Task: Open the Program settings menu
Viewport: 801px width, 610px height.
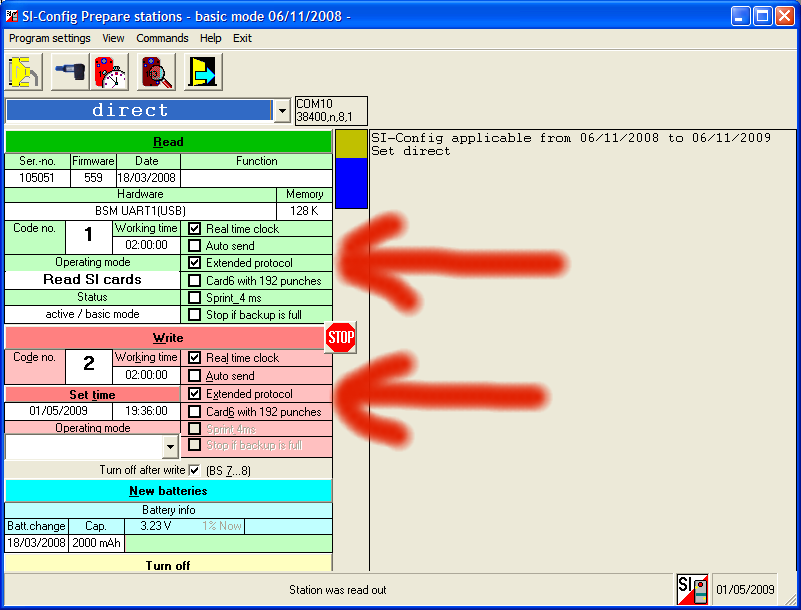Action: coord(50,38)
